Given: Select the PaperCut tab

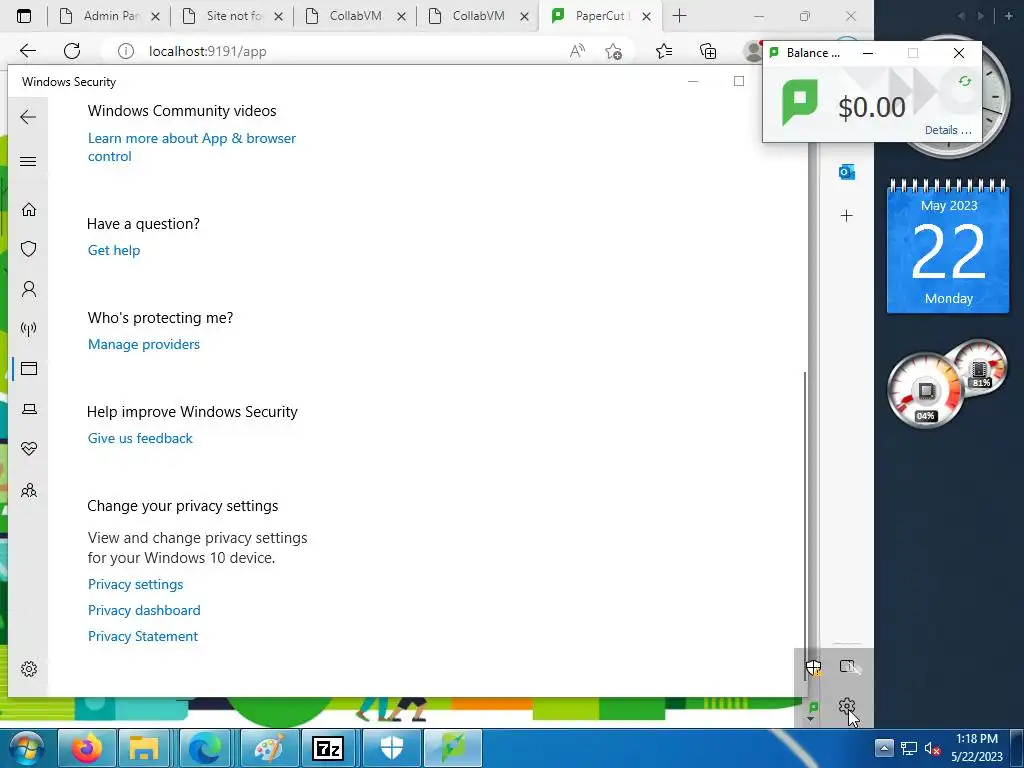Looking at the screenshot, I should click(601, 16).
